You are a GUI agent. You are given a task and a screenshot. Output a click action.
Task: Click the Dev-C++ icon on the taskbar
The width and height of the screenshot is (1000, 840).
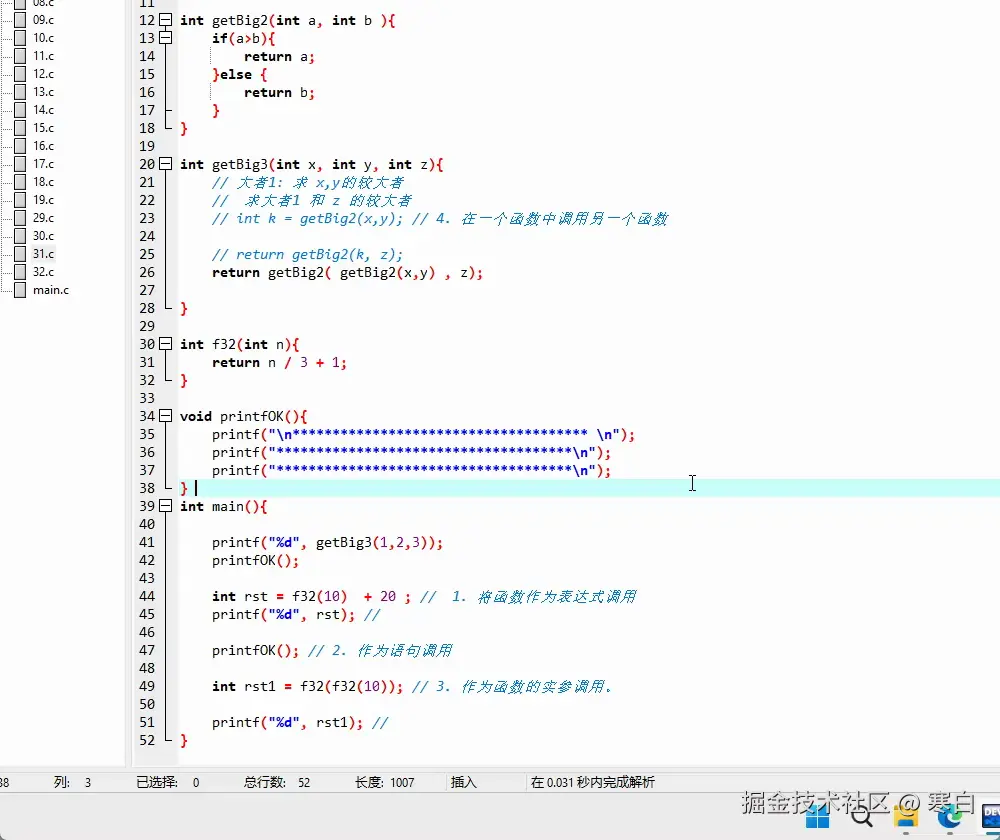coord(990,816)
